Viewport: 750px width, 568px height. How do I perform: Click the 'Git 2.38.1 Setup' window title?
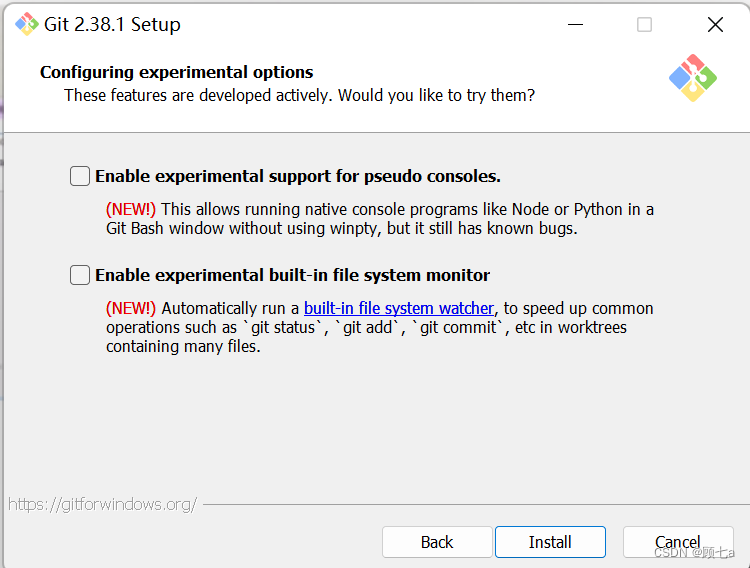[112, 24]
